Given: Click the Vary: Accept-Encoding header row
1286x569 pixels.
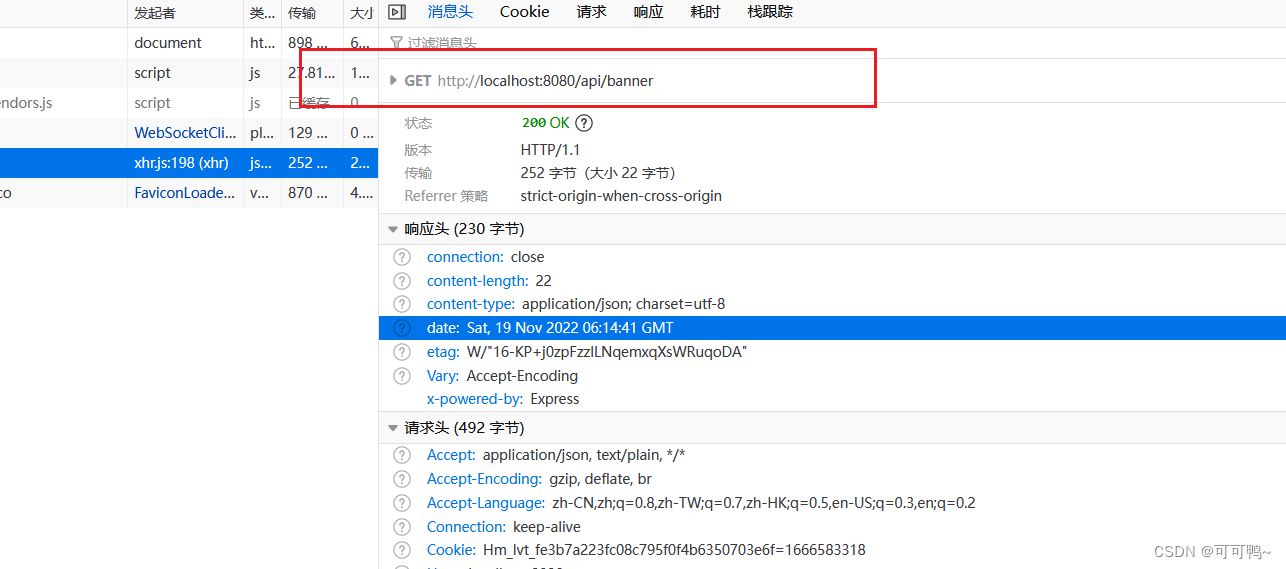Looking at the screenshot, I should [832, 376].
